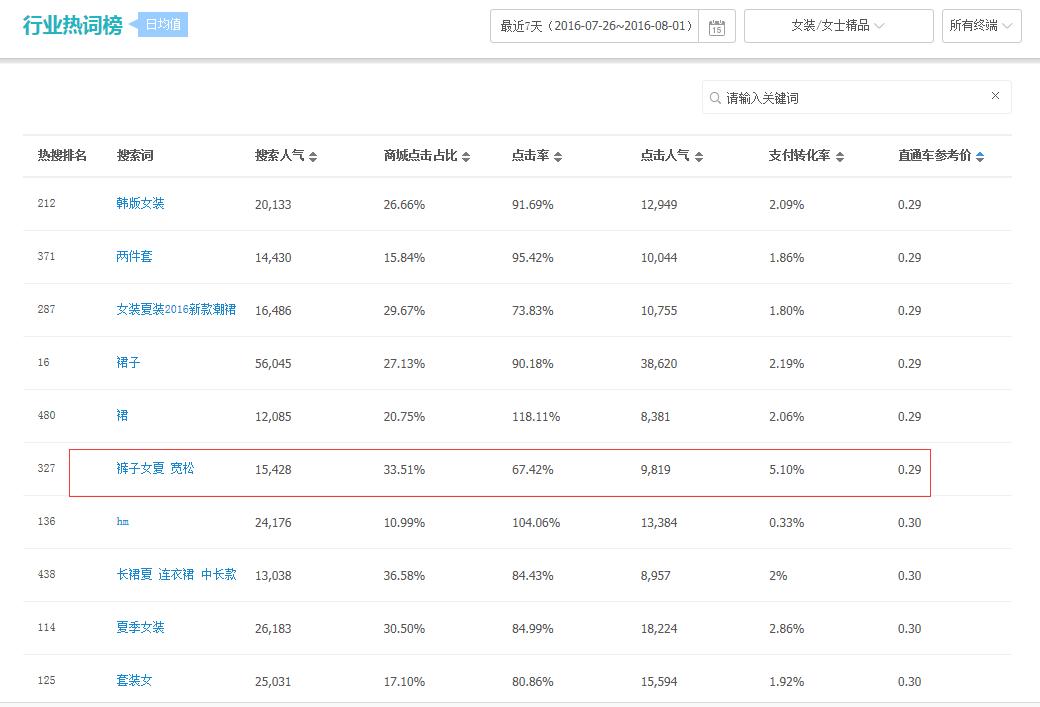Open the 女装/女士精品 category dropdown
1040x707 pixels.
click(x=838, y=25)
